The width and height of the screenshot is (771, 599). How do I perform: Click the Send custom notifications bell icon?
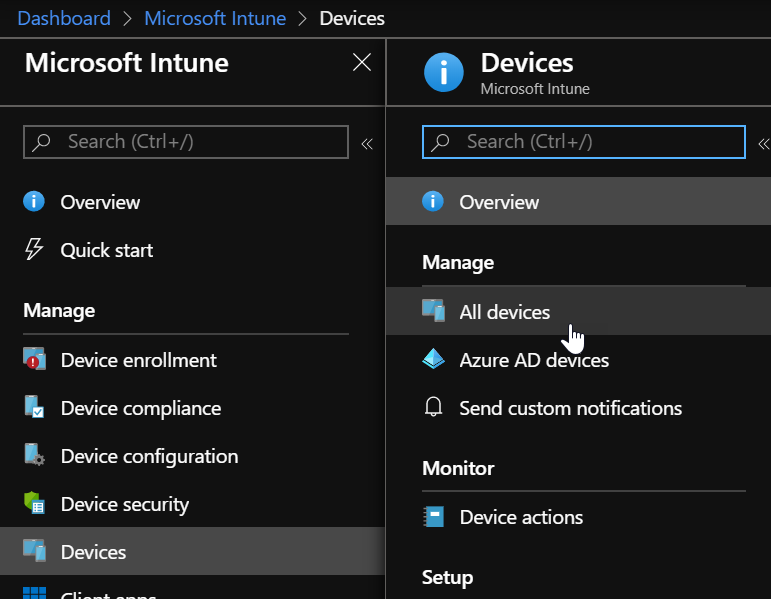pyautogui.click(x=433, y=408)
